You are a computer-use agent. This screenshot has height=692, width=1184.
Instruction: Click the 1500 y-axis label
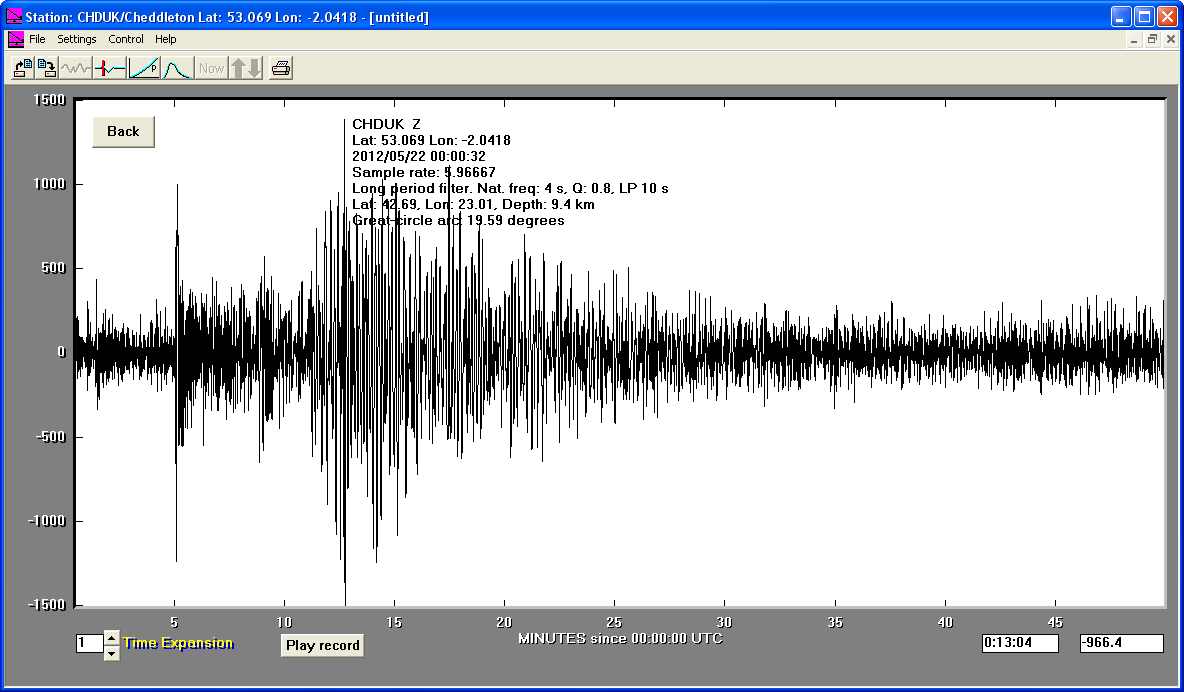(x=49, y=100)
